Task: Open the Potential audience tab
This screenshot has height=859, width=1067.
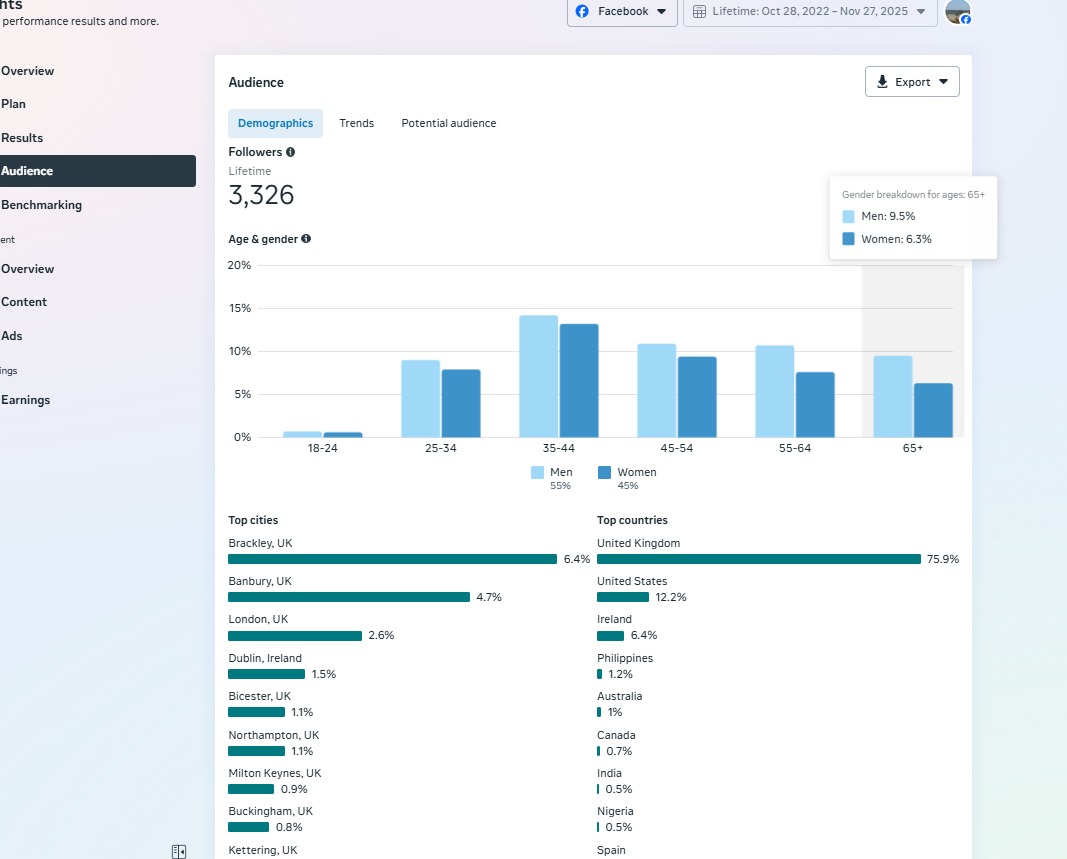Action: click(448, 123)
